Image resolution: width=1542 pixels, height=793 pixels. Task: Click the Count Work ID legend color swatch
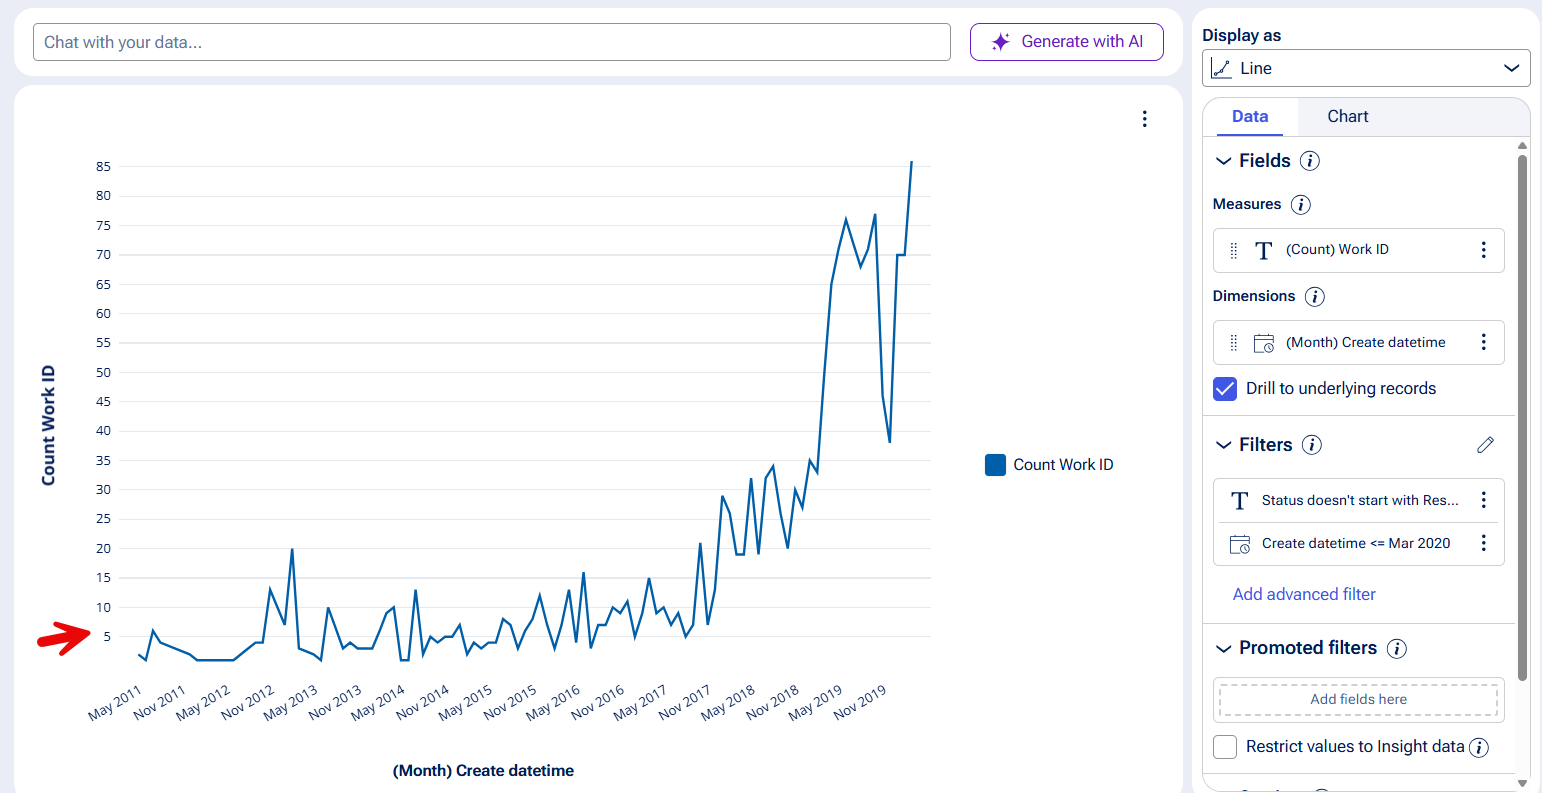995,465
